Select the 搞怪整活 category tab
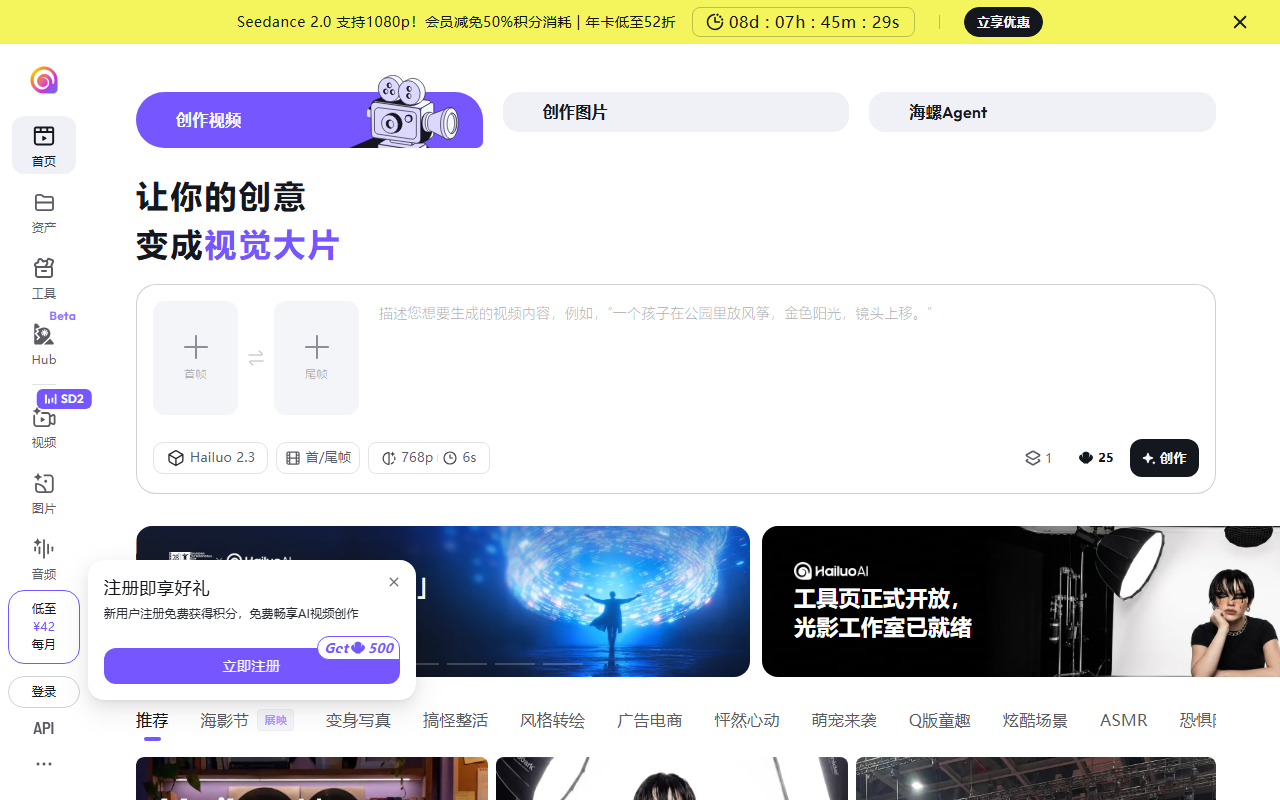This screenshot has height=800, width=1280. tap(455, 720)
